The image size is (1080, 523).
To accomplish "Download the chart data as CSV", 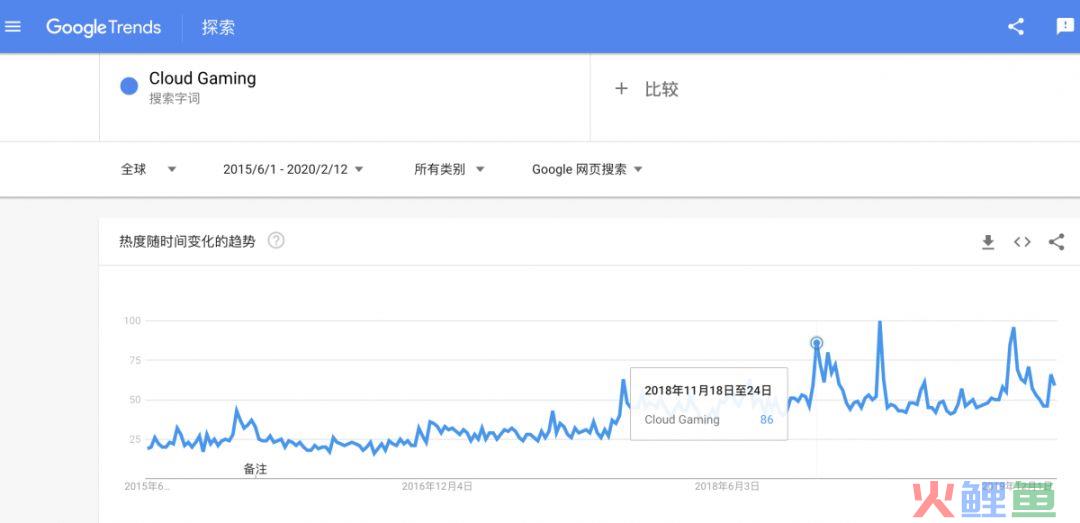I will click(988, 242).
